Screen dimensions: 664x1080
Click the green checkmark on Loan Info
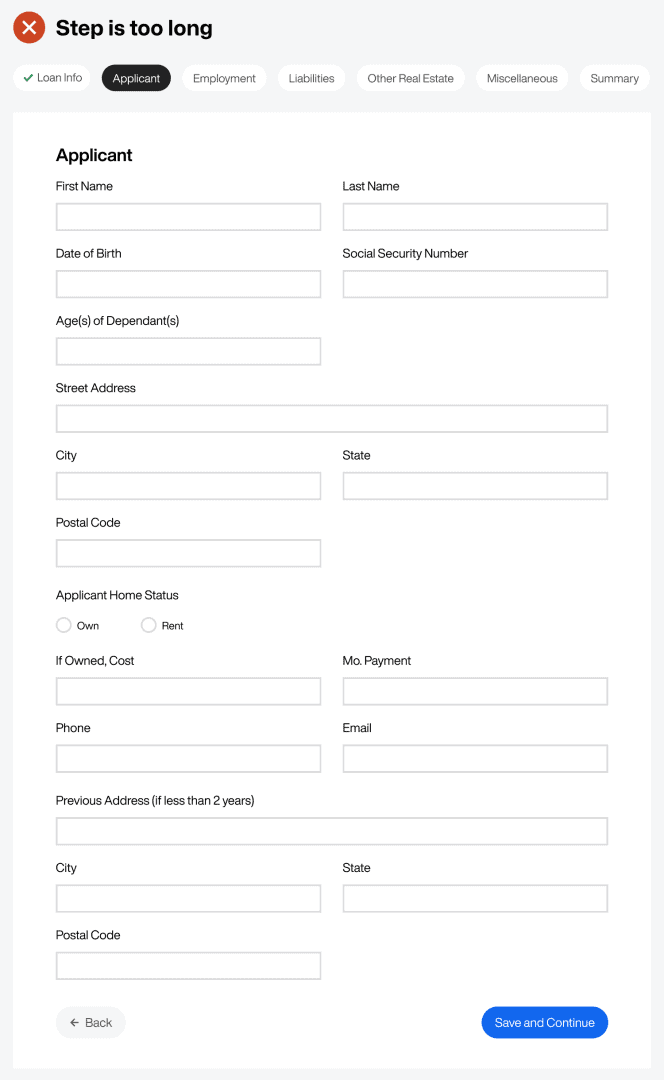28,78
